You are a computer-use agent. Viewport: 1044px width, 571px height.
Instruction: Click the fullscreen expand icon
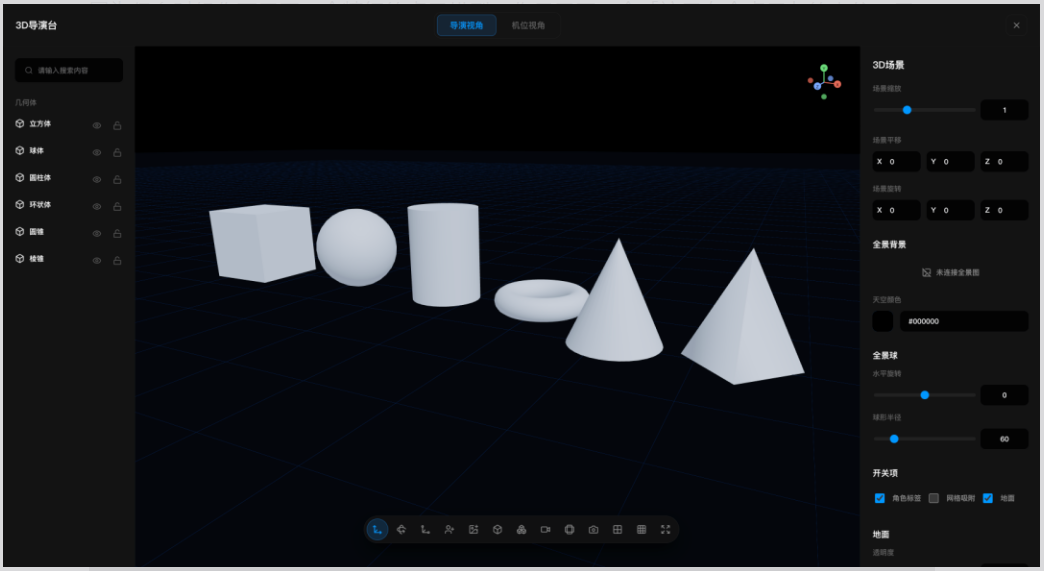pos(665,530)
